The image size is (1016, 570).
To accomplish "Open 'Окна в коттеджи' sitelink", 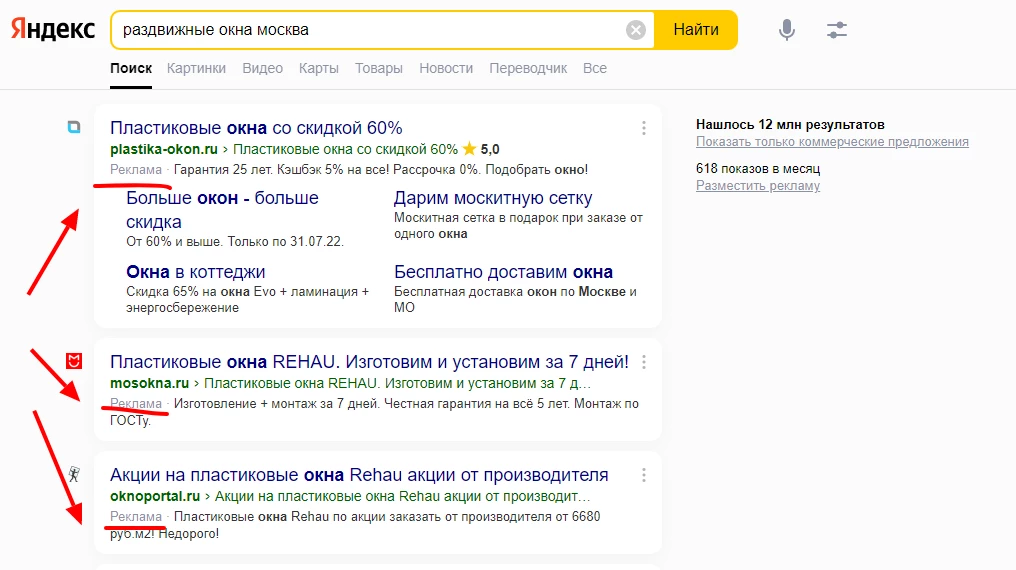I will click(196, 271).
